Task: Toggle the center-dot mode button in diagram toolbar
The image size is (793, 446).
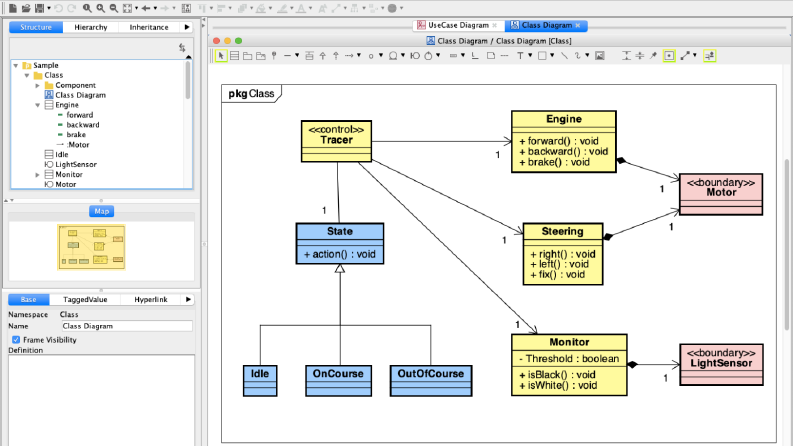Action: (x=669, y=56)
